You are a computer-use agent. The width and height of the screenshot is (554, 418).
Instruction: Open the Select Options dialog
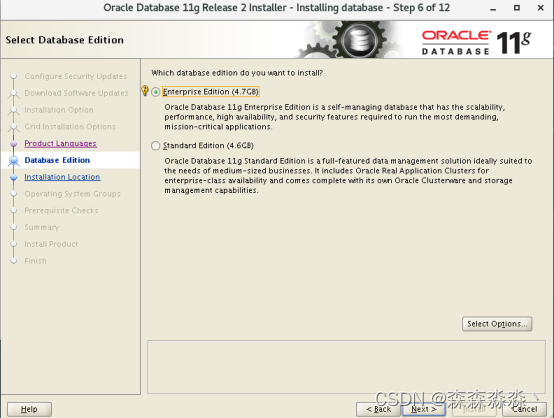[x=497, y=324]
